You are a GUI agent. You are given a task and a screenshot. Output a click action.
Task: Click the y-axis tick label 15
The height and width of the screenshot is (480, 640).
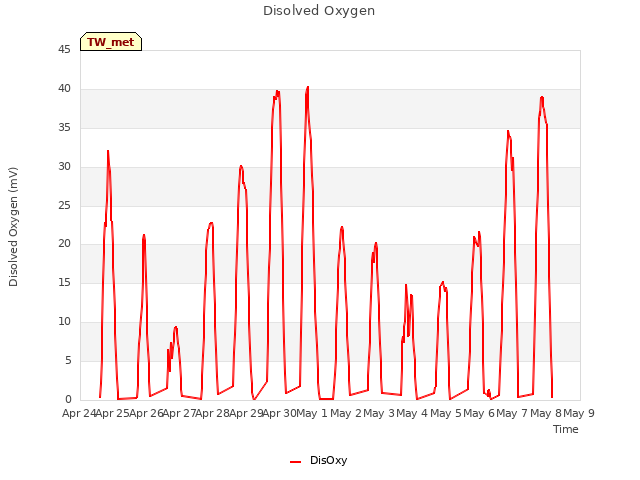(64, 282)
